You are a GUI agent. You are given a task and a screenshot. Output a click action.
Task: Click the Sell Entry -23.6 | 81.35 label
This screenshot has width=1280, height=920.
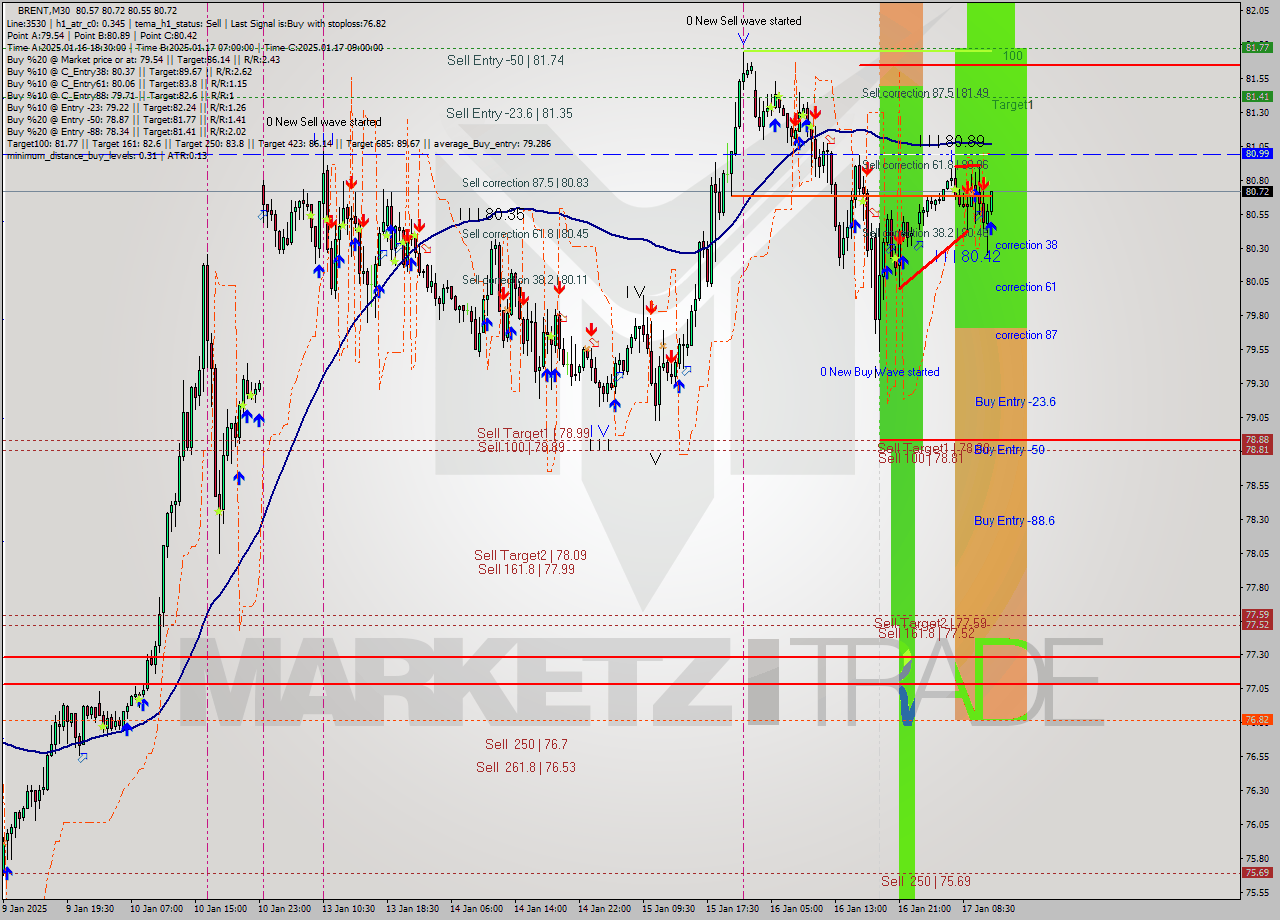pyautogui.click(x=509, y=113)
